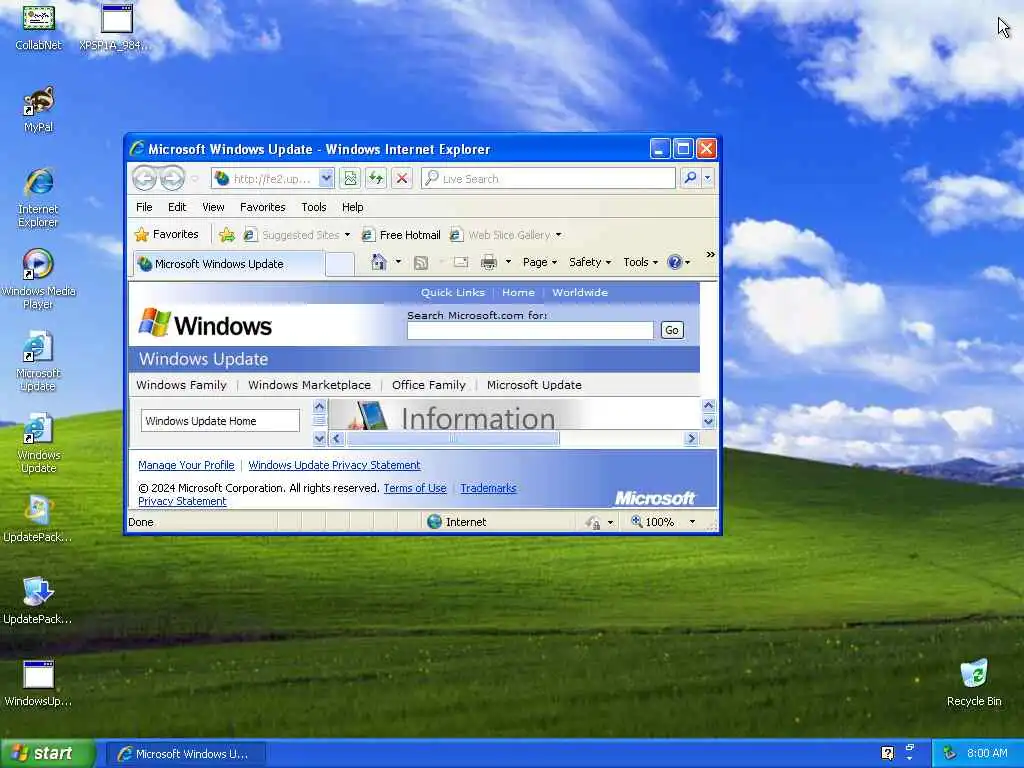
Task: Open the recent pages dropdown arrow
Action: pyautogui.click(x=195, y=178)
